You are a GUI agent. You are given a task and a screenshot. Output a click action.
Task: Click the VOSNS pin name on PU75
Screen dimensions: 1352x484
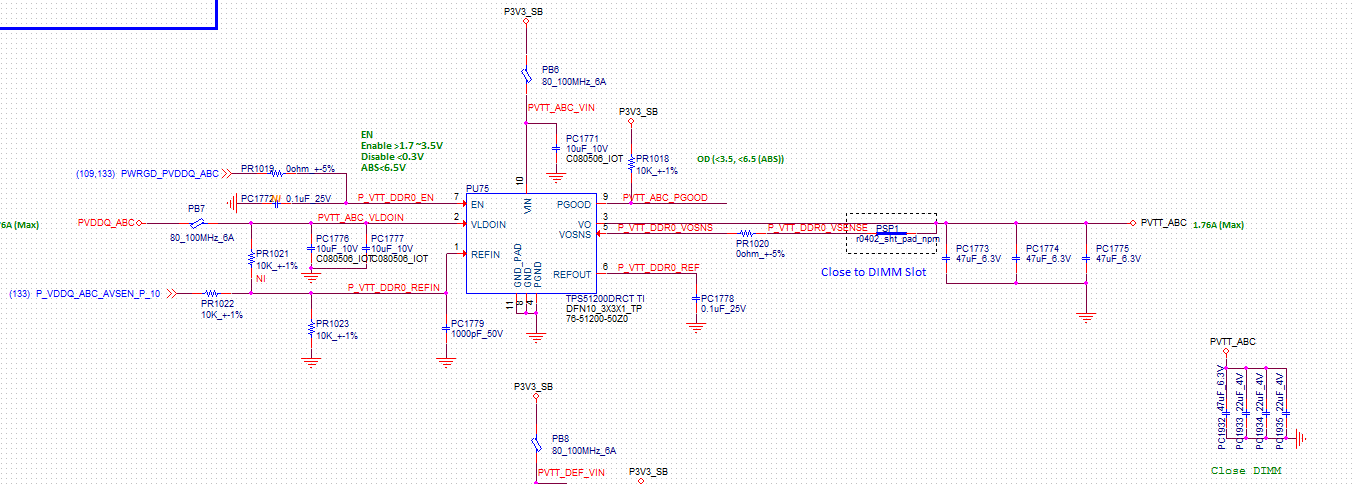573,233
